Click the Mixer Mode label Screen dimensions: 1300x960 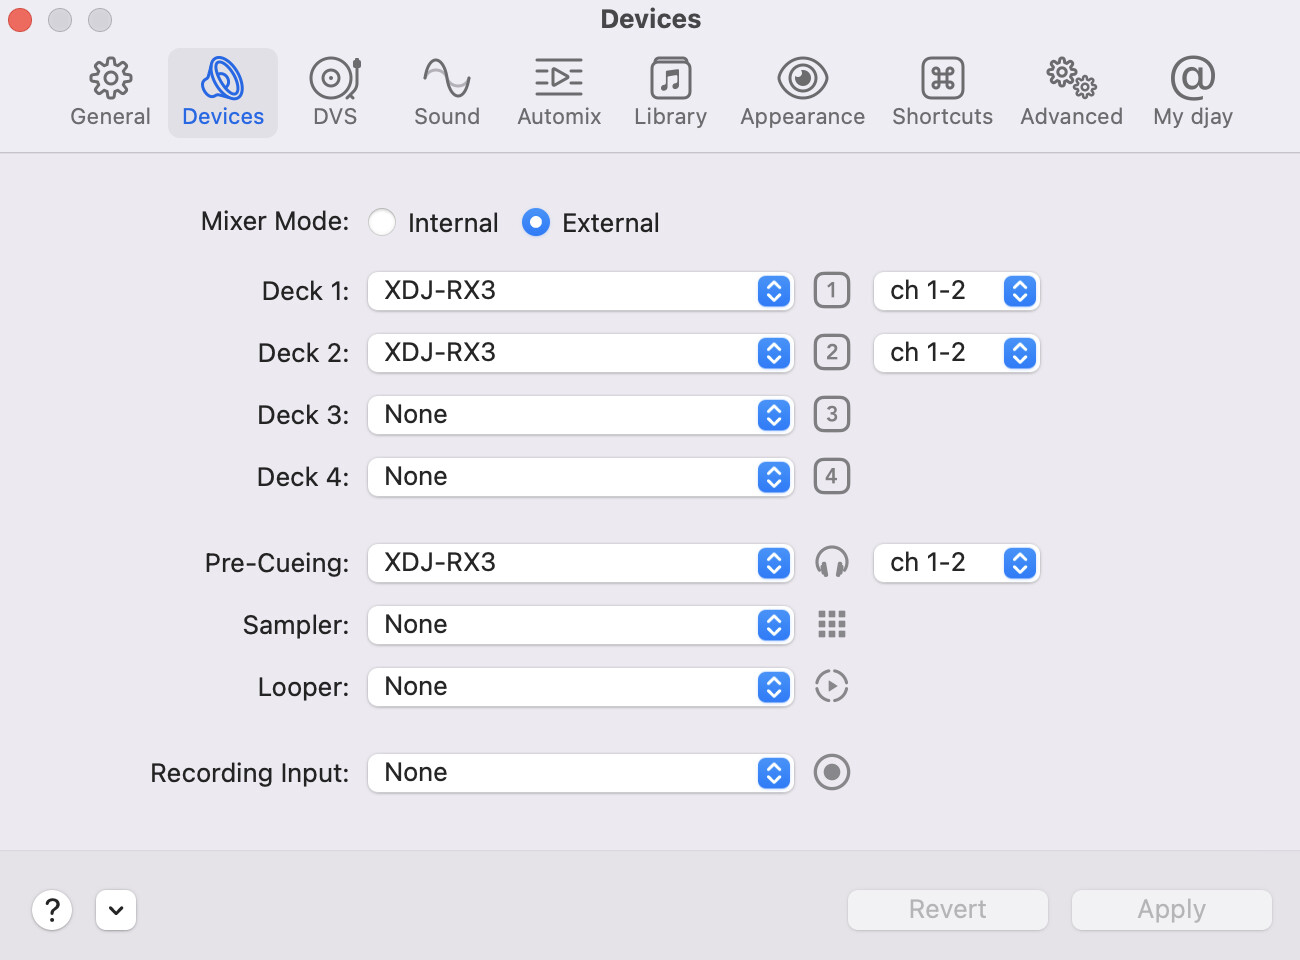(275, 221)
